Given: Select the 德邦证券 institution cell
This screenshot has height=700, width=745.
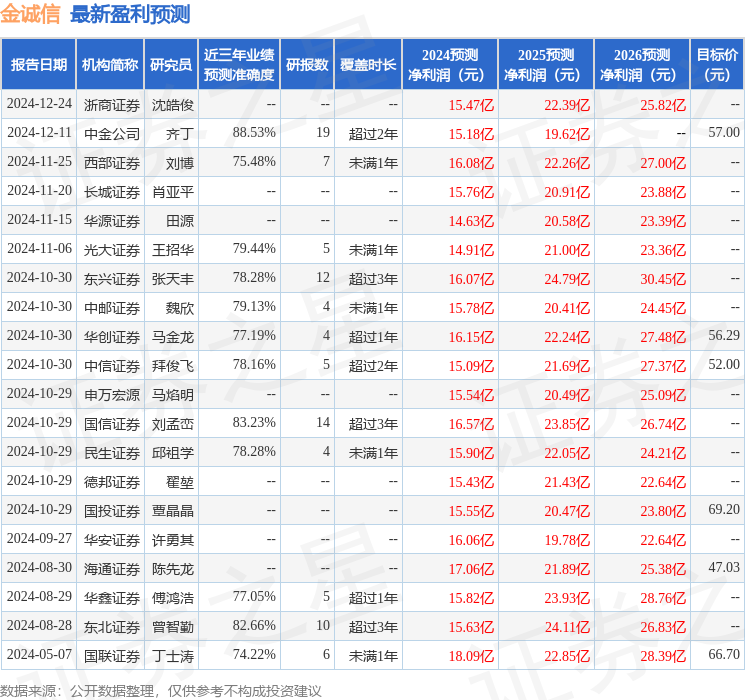Looking at the screenshot, I should coord(112,481).
